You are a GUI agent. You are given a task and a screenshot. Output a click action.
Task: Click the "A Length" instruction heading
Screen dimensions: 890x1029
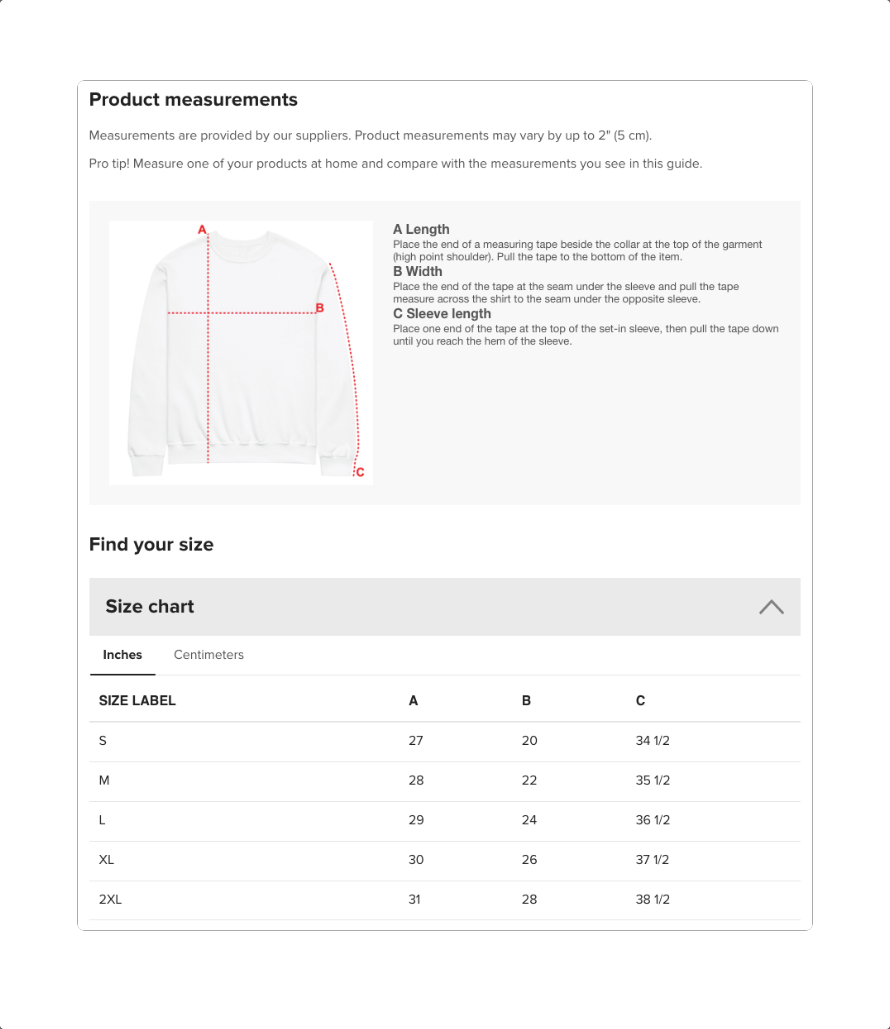[421, 229]
